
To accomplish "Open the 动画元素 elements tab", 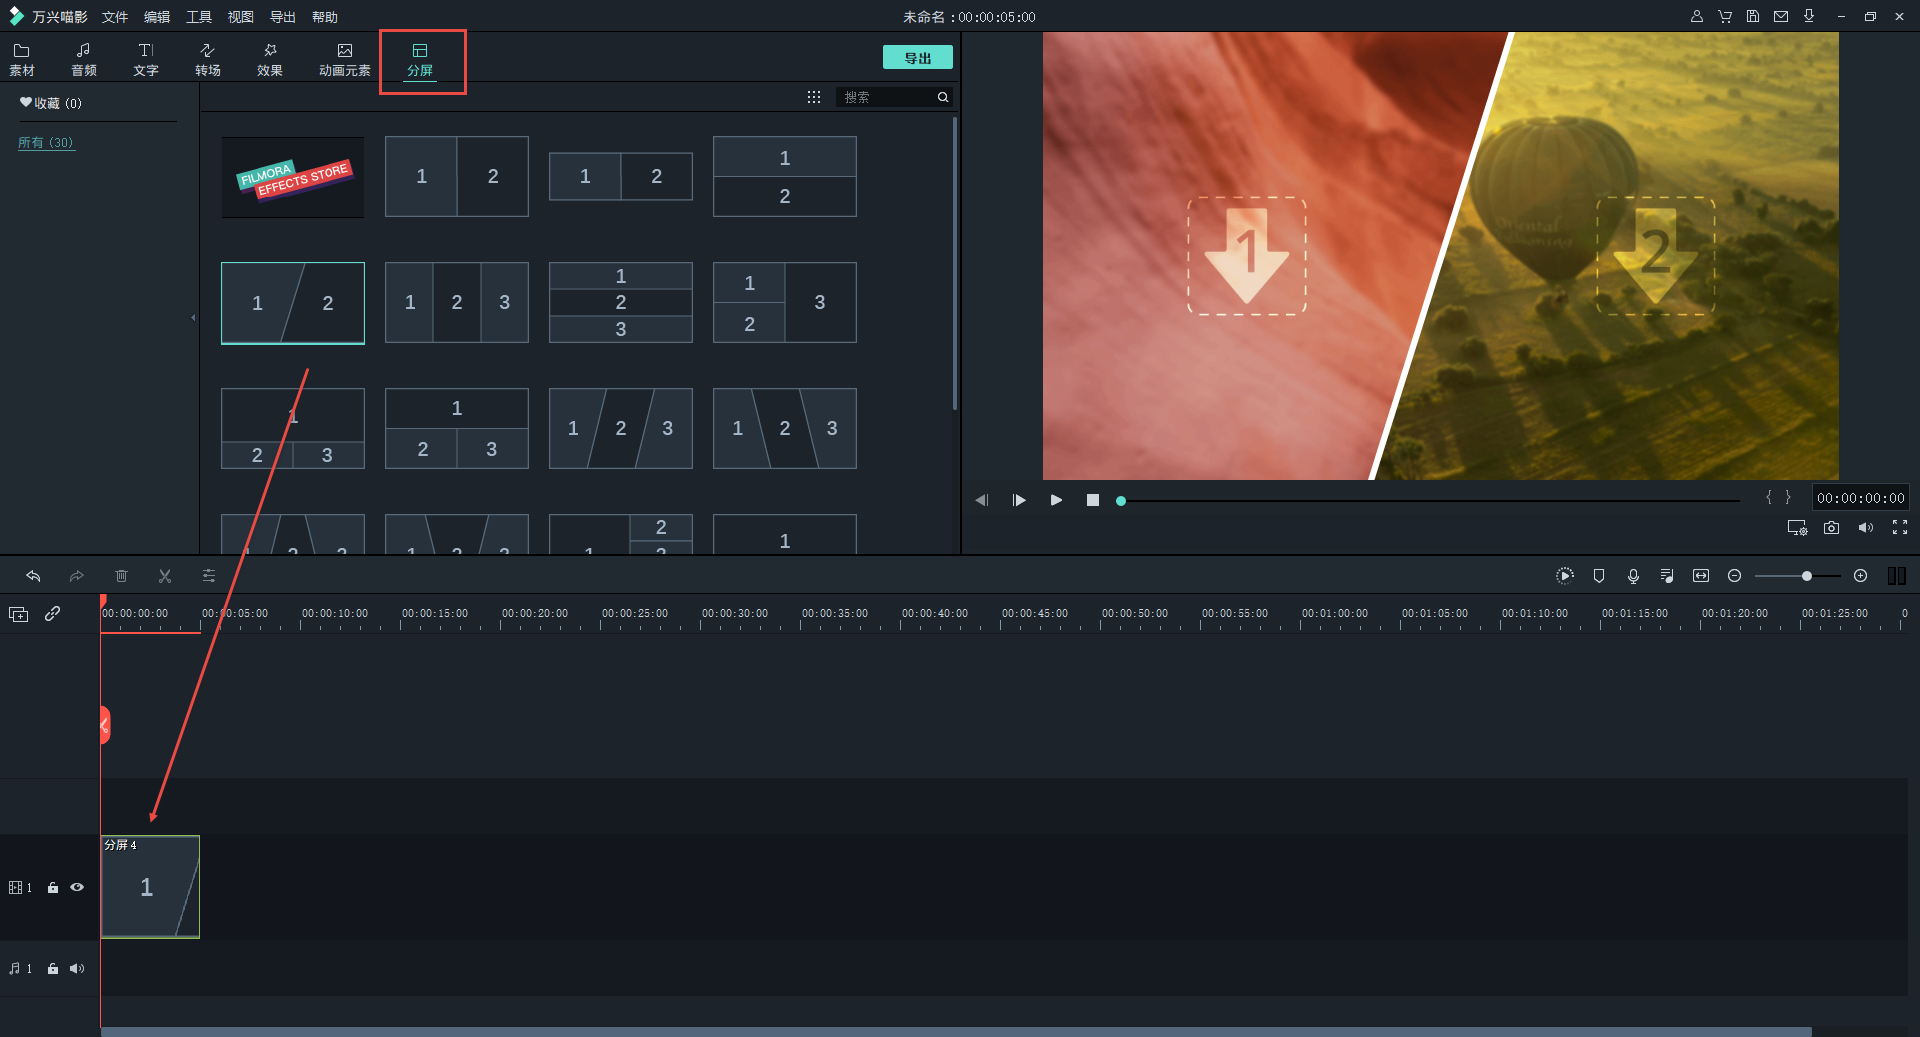I will (x=345, y=59).
